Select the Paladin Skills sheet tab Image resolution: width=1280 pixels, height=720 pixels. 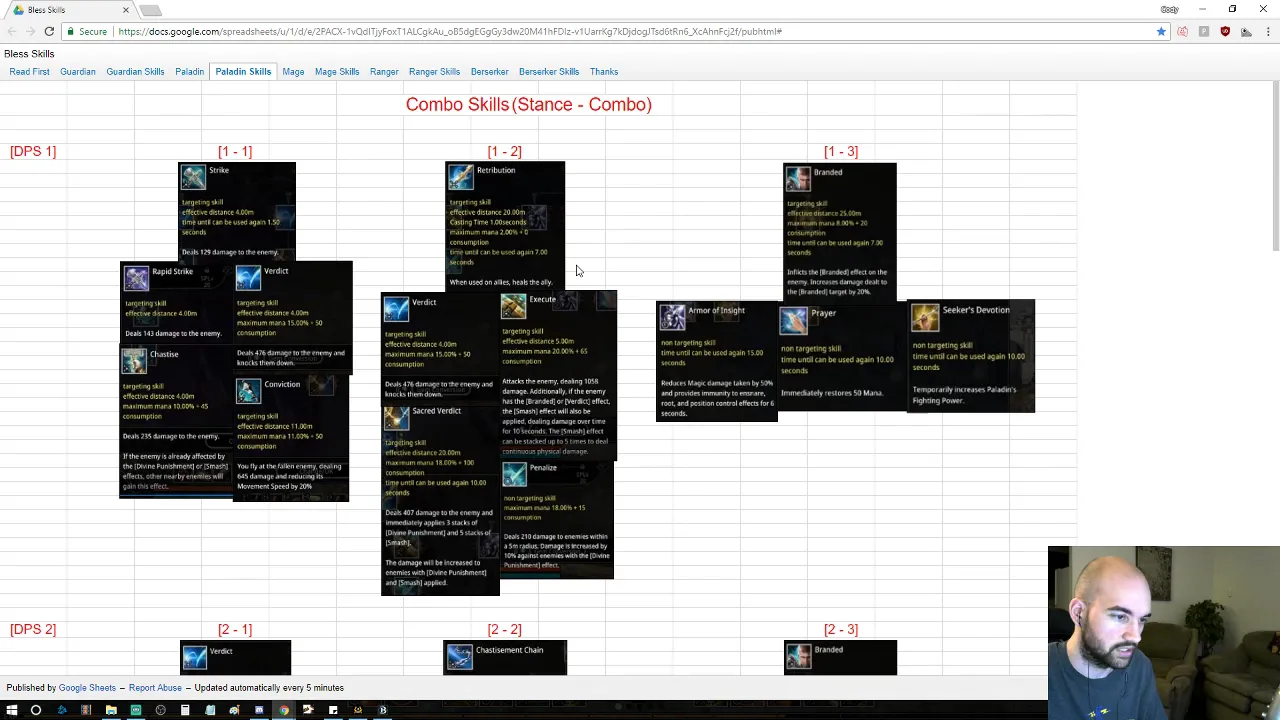coord(243,72)
